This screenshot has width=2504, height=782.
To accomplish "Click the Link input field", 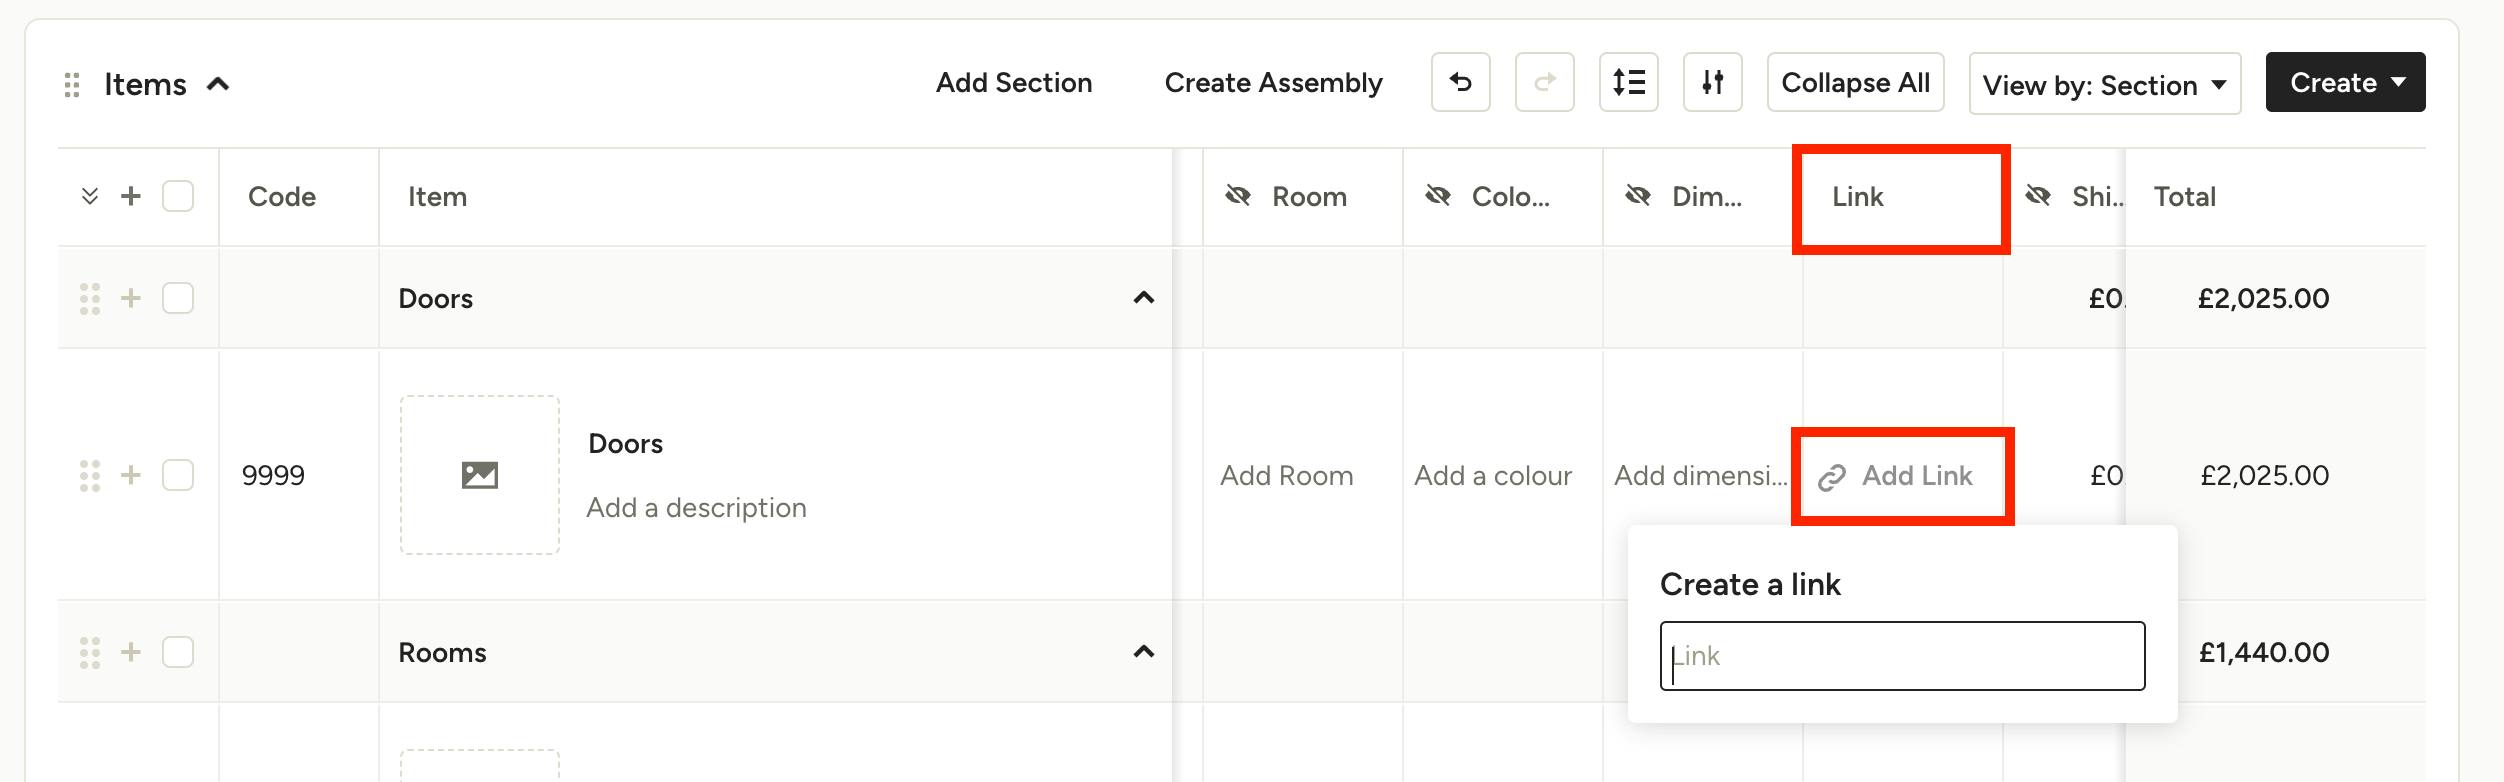I will pyautogui.click(x=1902, y=656).
